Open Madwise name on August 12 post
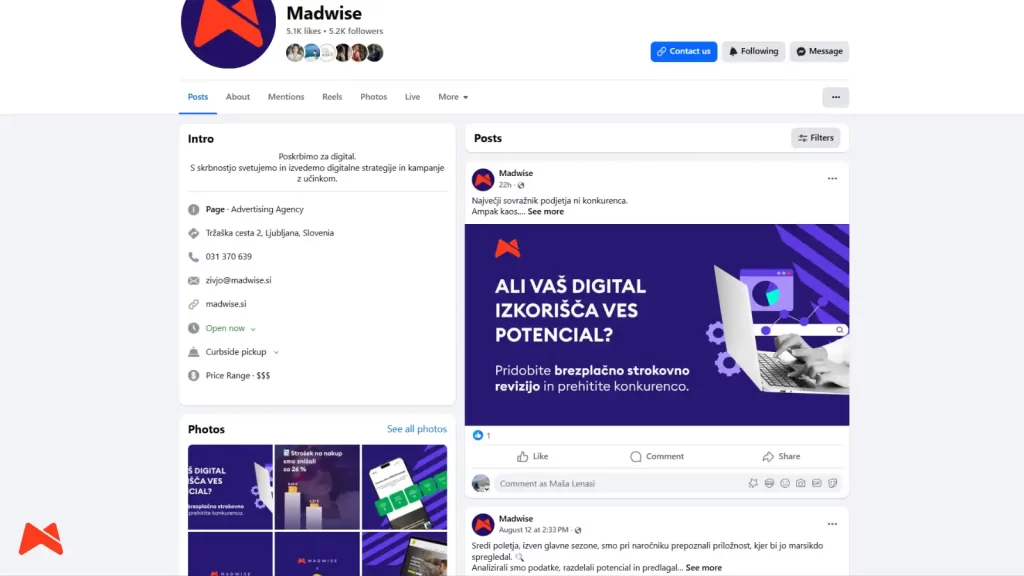This screenshot has width=1024, height=576. (516, 519)
